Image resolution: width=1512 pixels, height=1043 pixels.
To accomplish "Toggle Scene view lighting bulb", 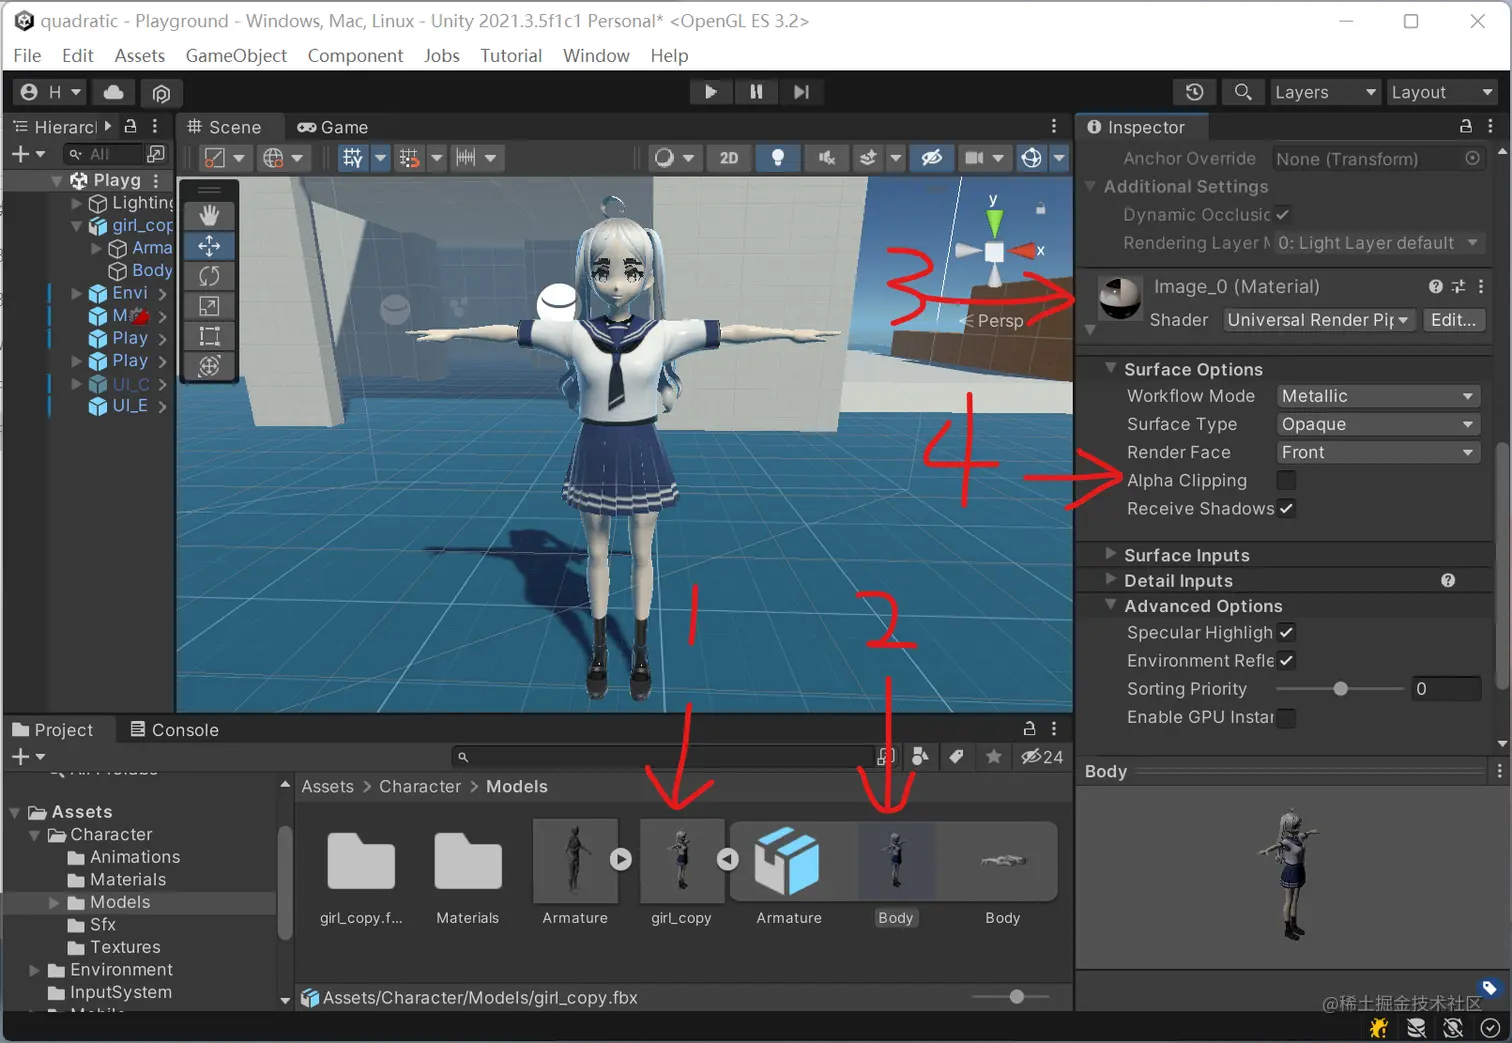I will point(778,157).
